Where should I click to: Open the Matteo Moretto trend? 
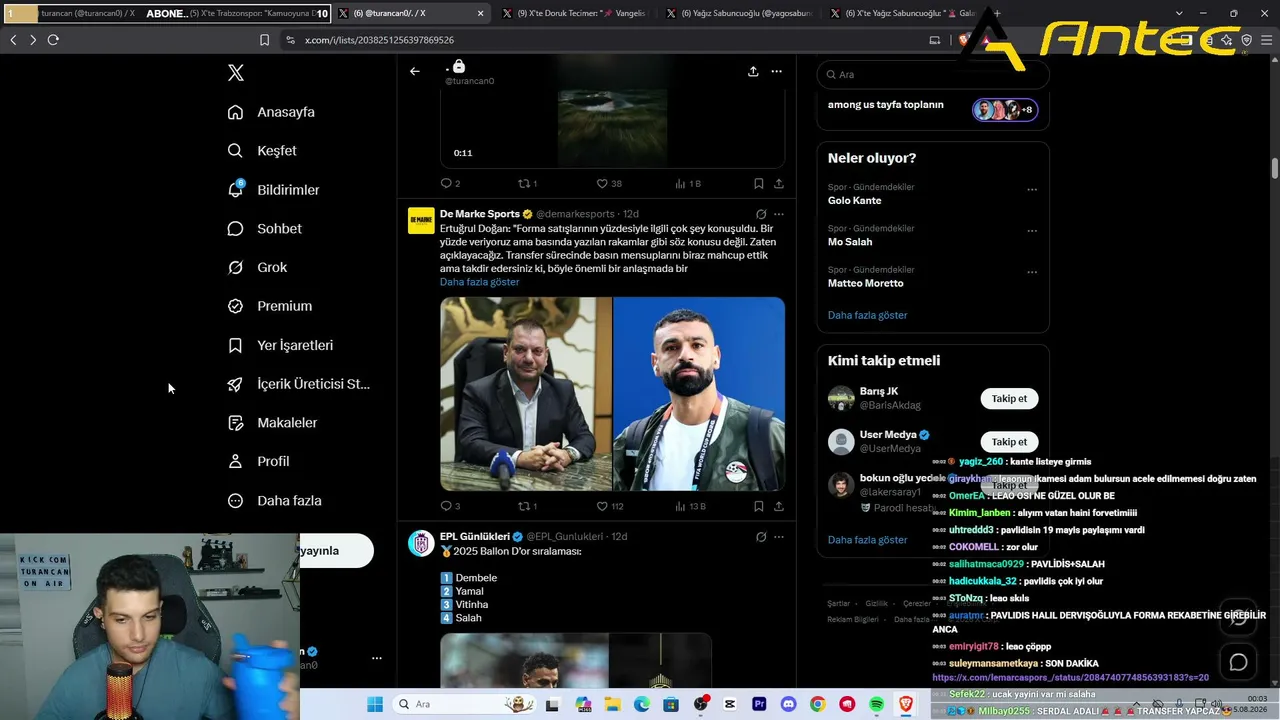pos(866,283)
